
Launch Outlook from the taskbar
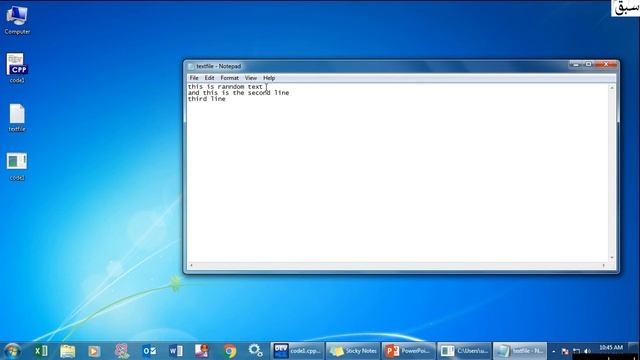[149, 351]
